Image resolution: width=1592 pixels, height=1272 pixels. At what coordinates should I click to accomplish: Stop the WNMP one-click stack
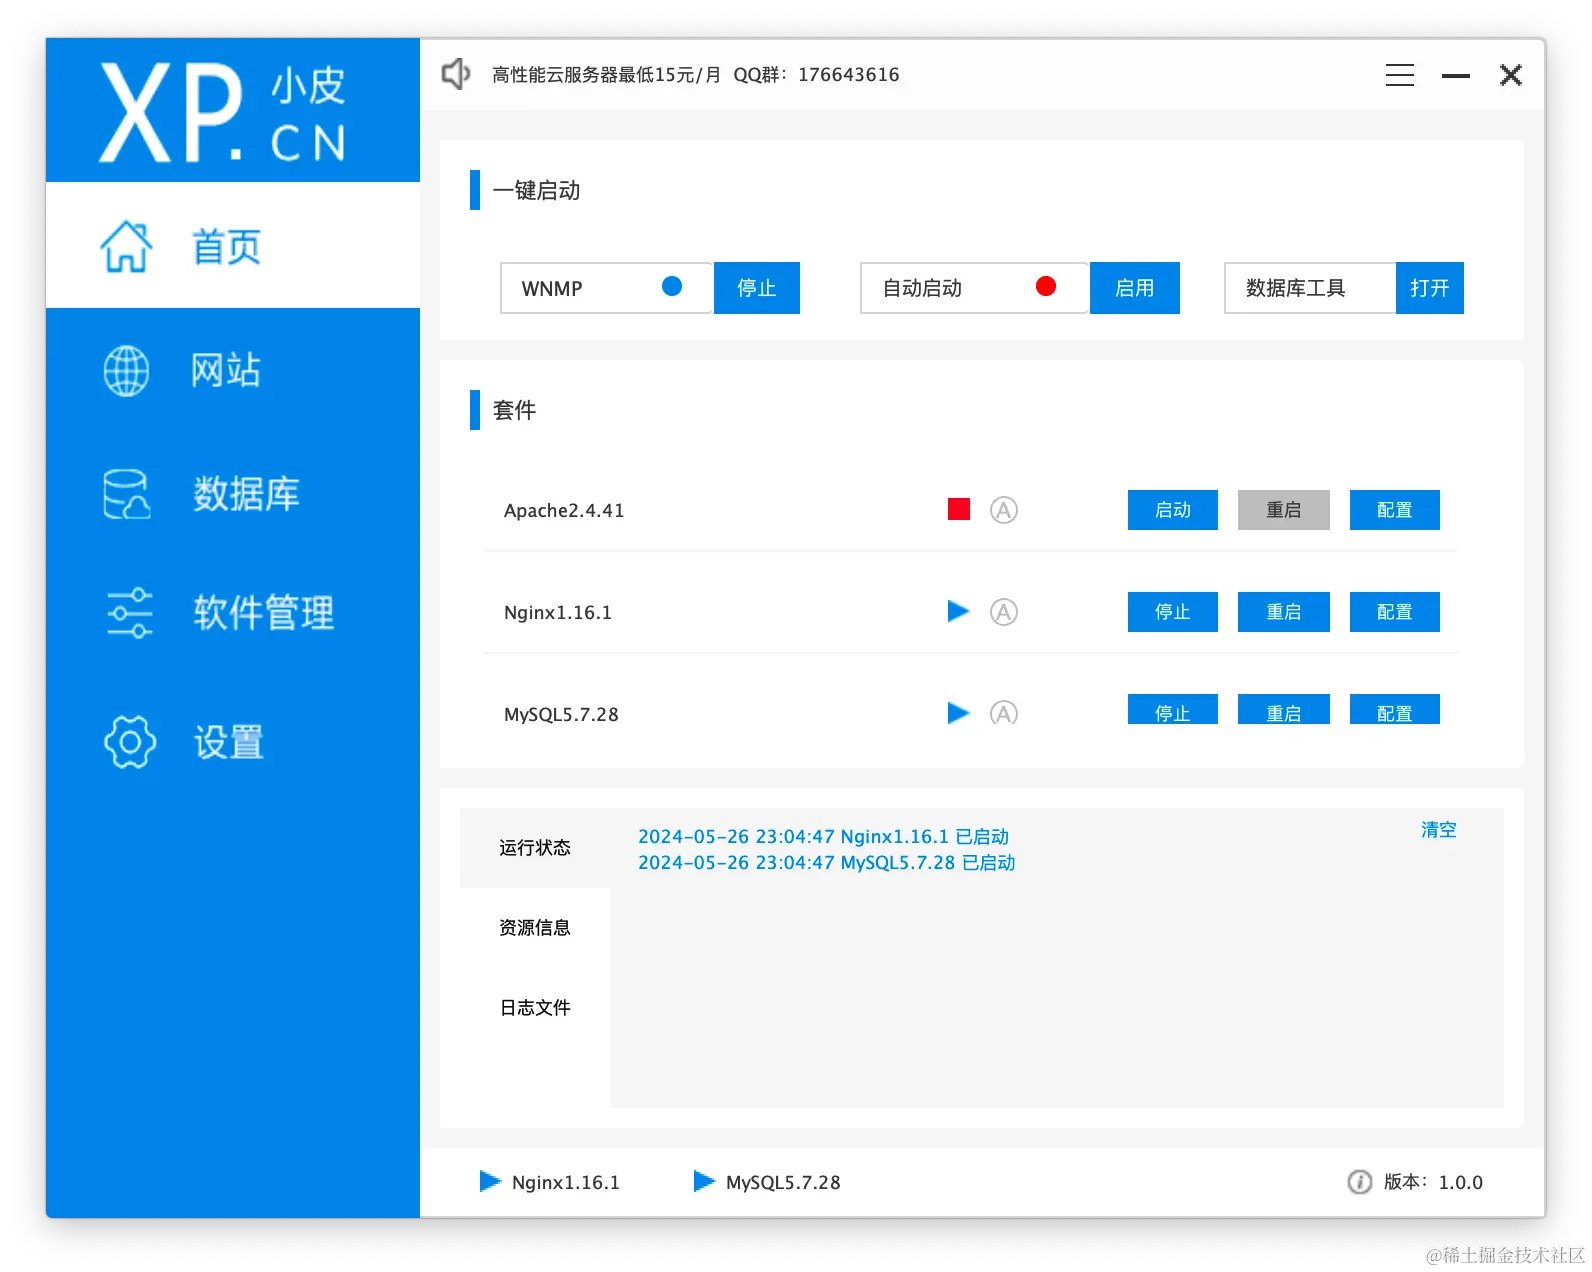(x=757, y=288)
